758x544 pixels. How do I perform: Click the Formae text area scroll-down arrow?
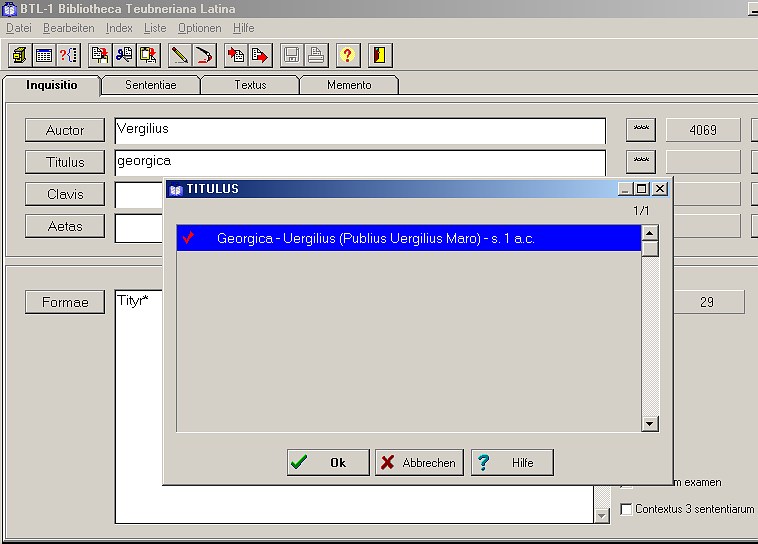601,516
